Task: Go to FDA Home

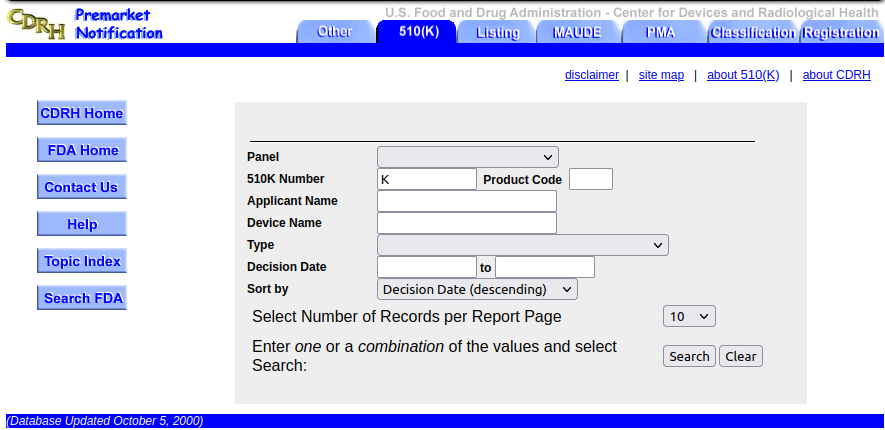Action: tap(82, 150)
